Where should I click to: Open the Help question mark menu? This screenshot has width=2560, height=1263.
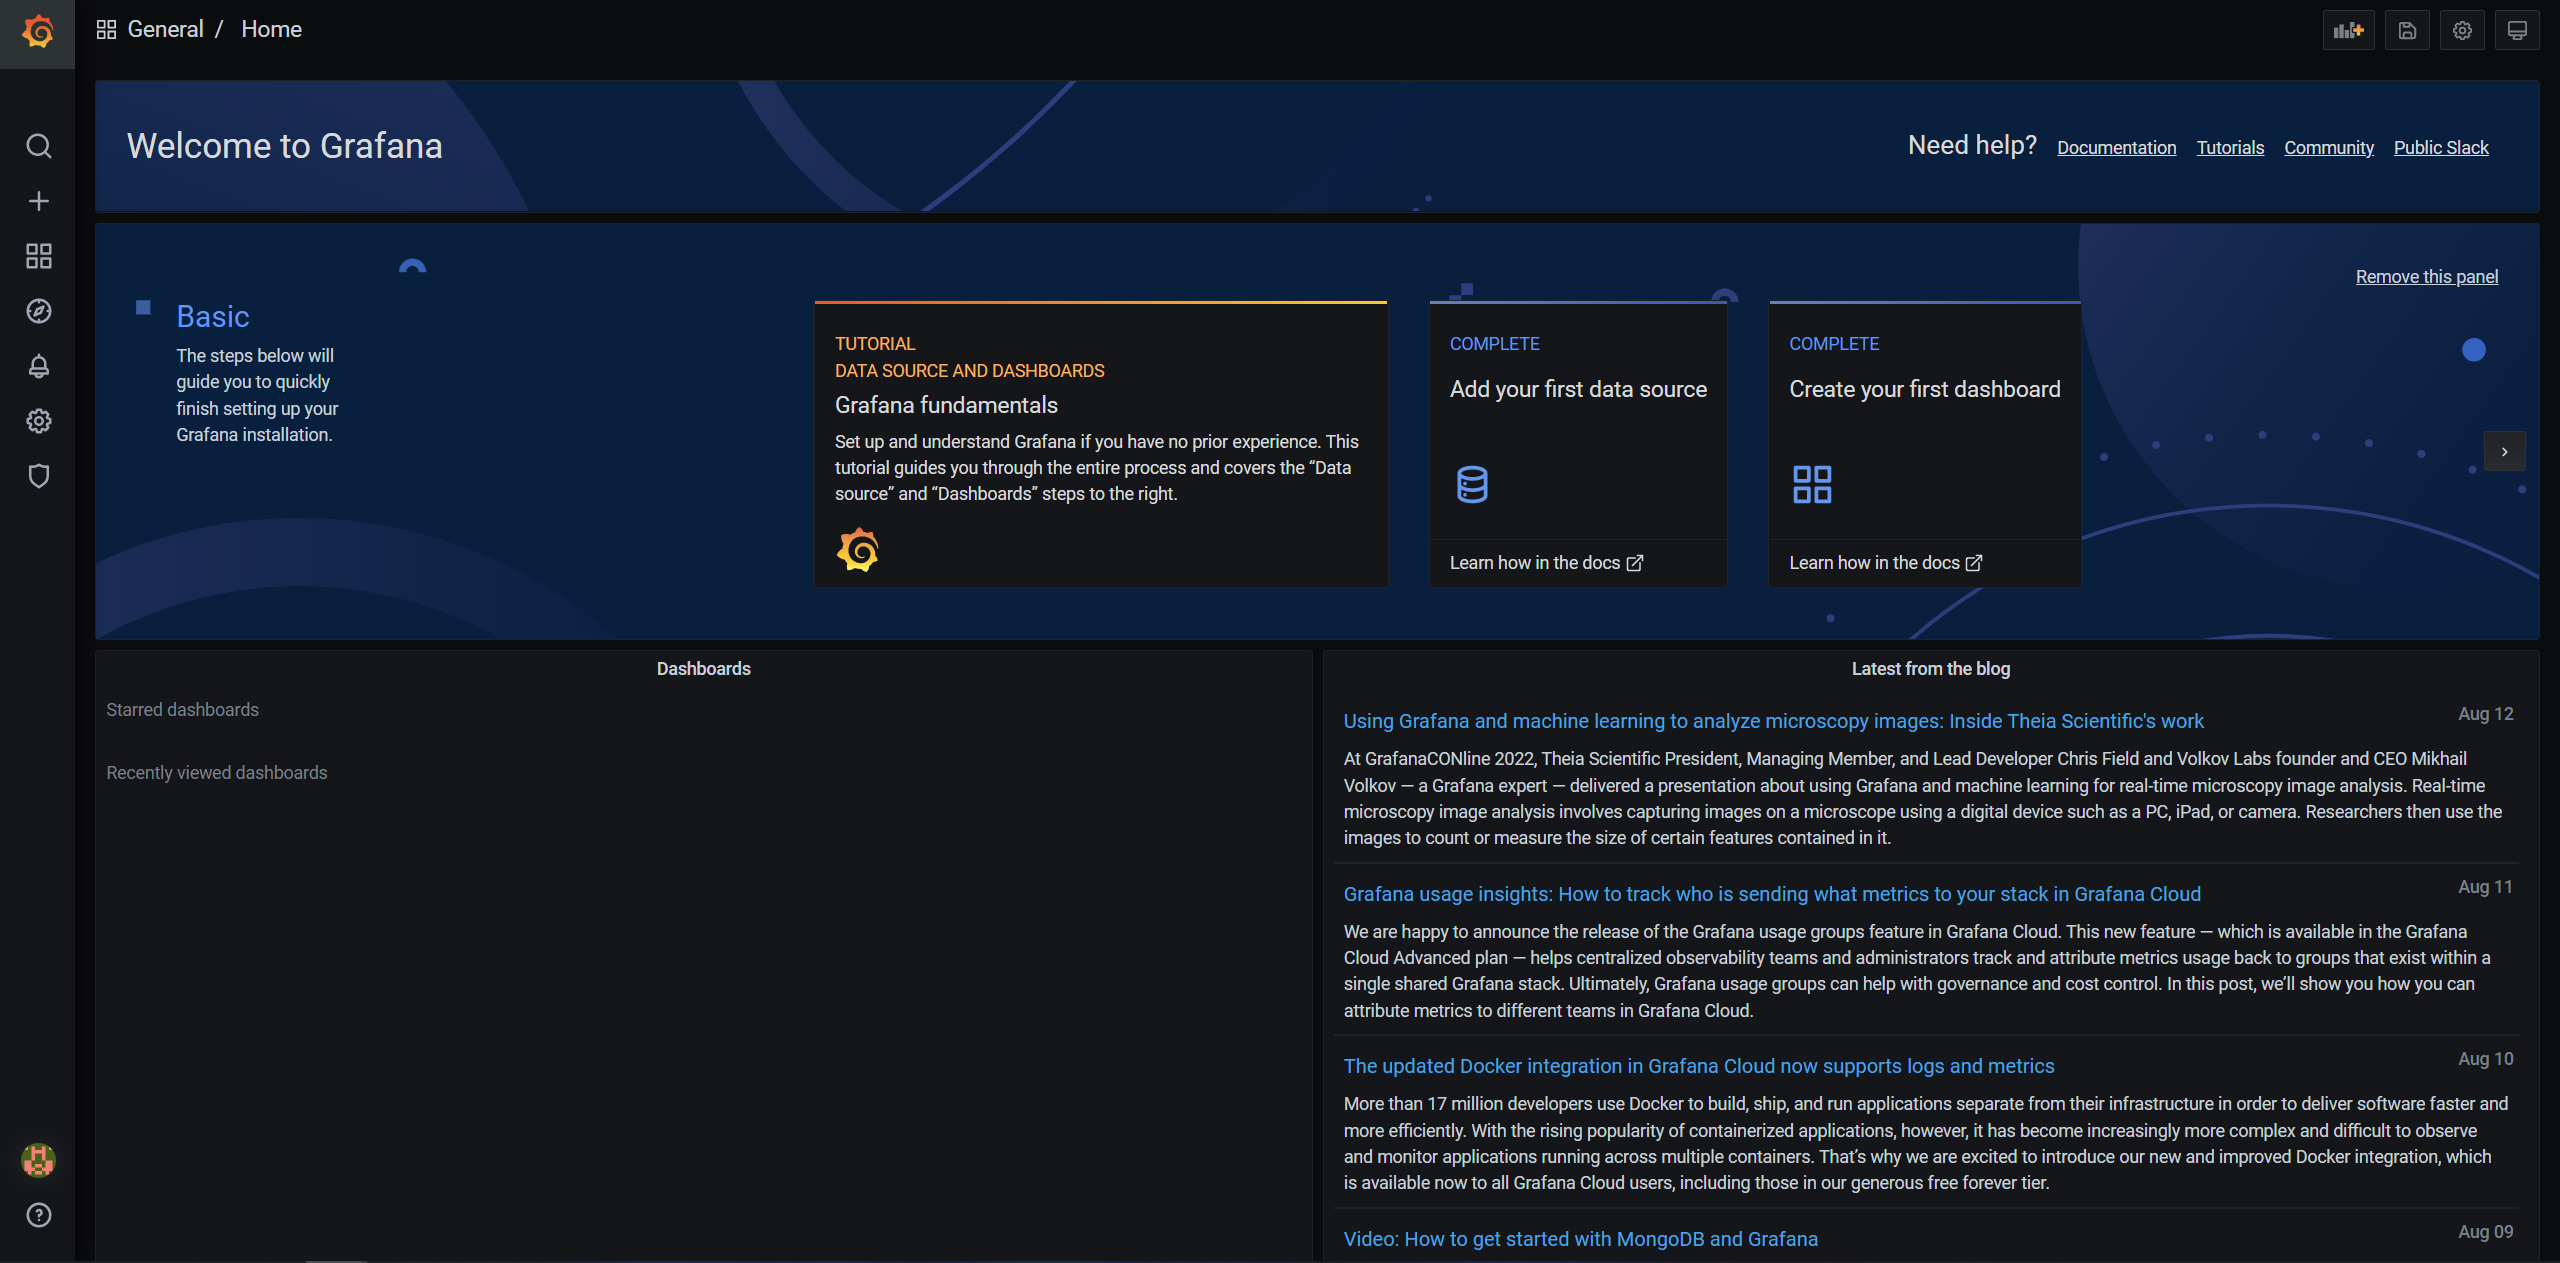tap(38, 1215)
